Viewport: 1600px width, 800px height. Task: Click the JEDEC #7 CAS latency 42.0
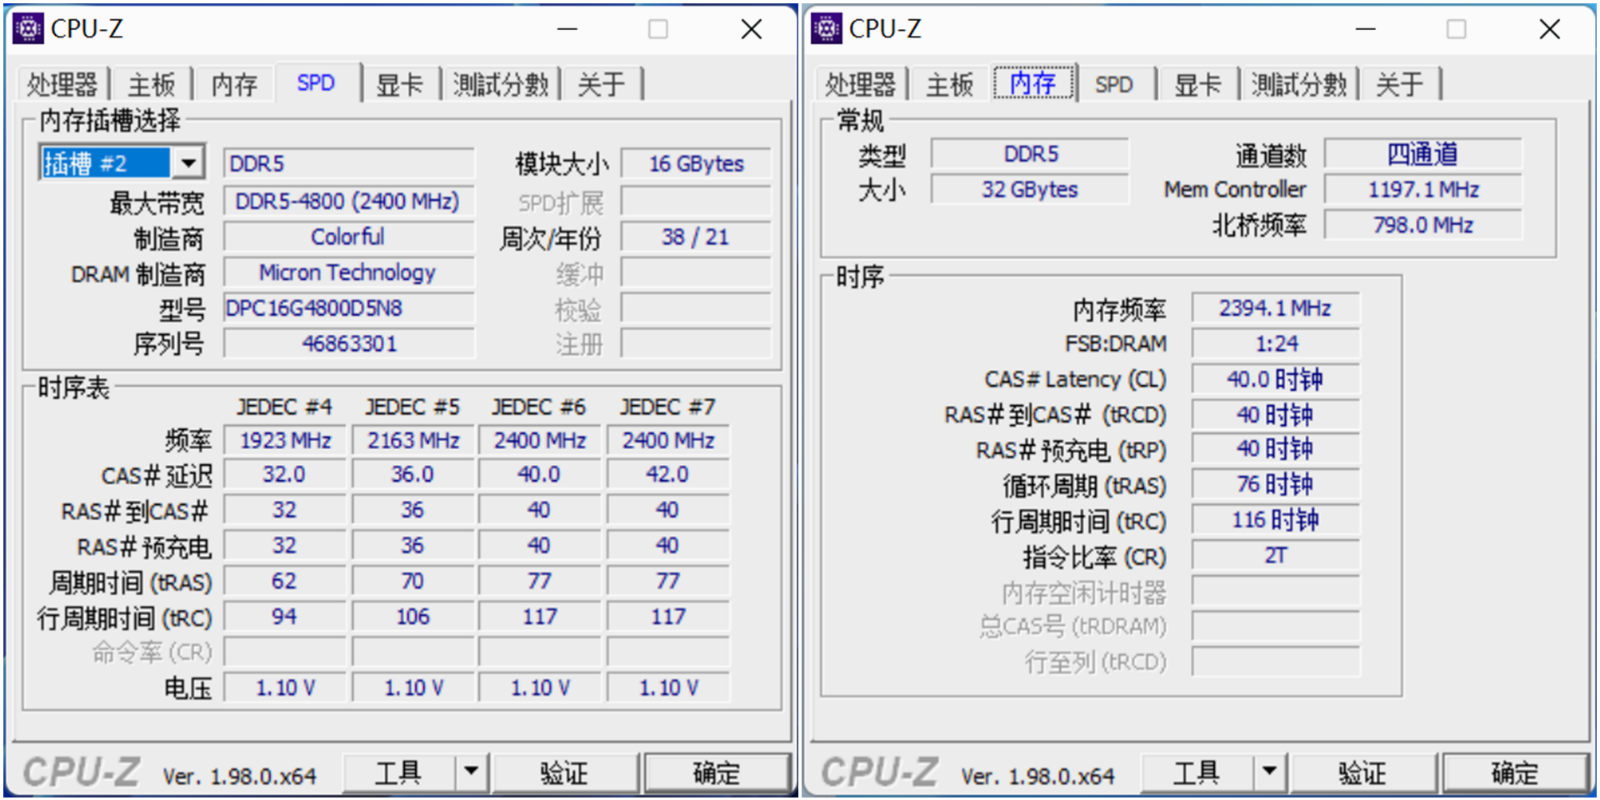[668, 474]
